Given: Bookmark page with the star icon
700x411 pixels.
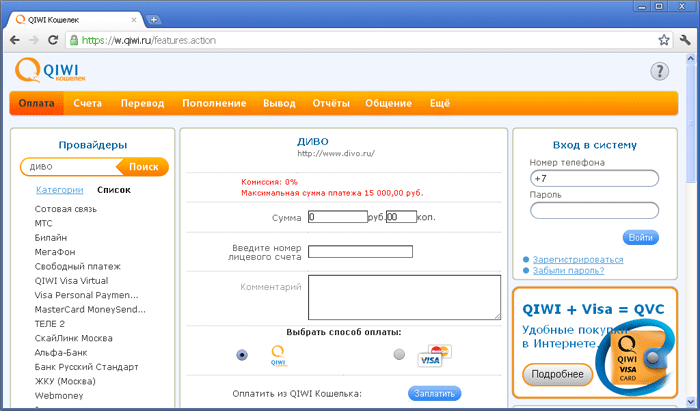Looking at the screenshot, I should click(x=664, y=40).
